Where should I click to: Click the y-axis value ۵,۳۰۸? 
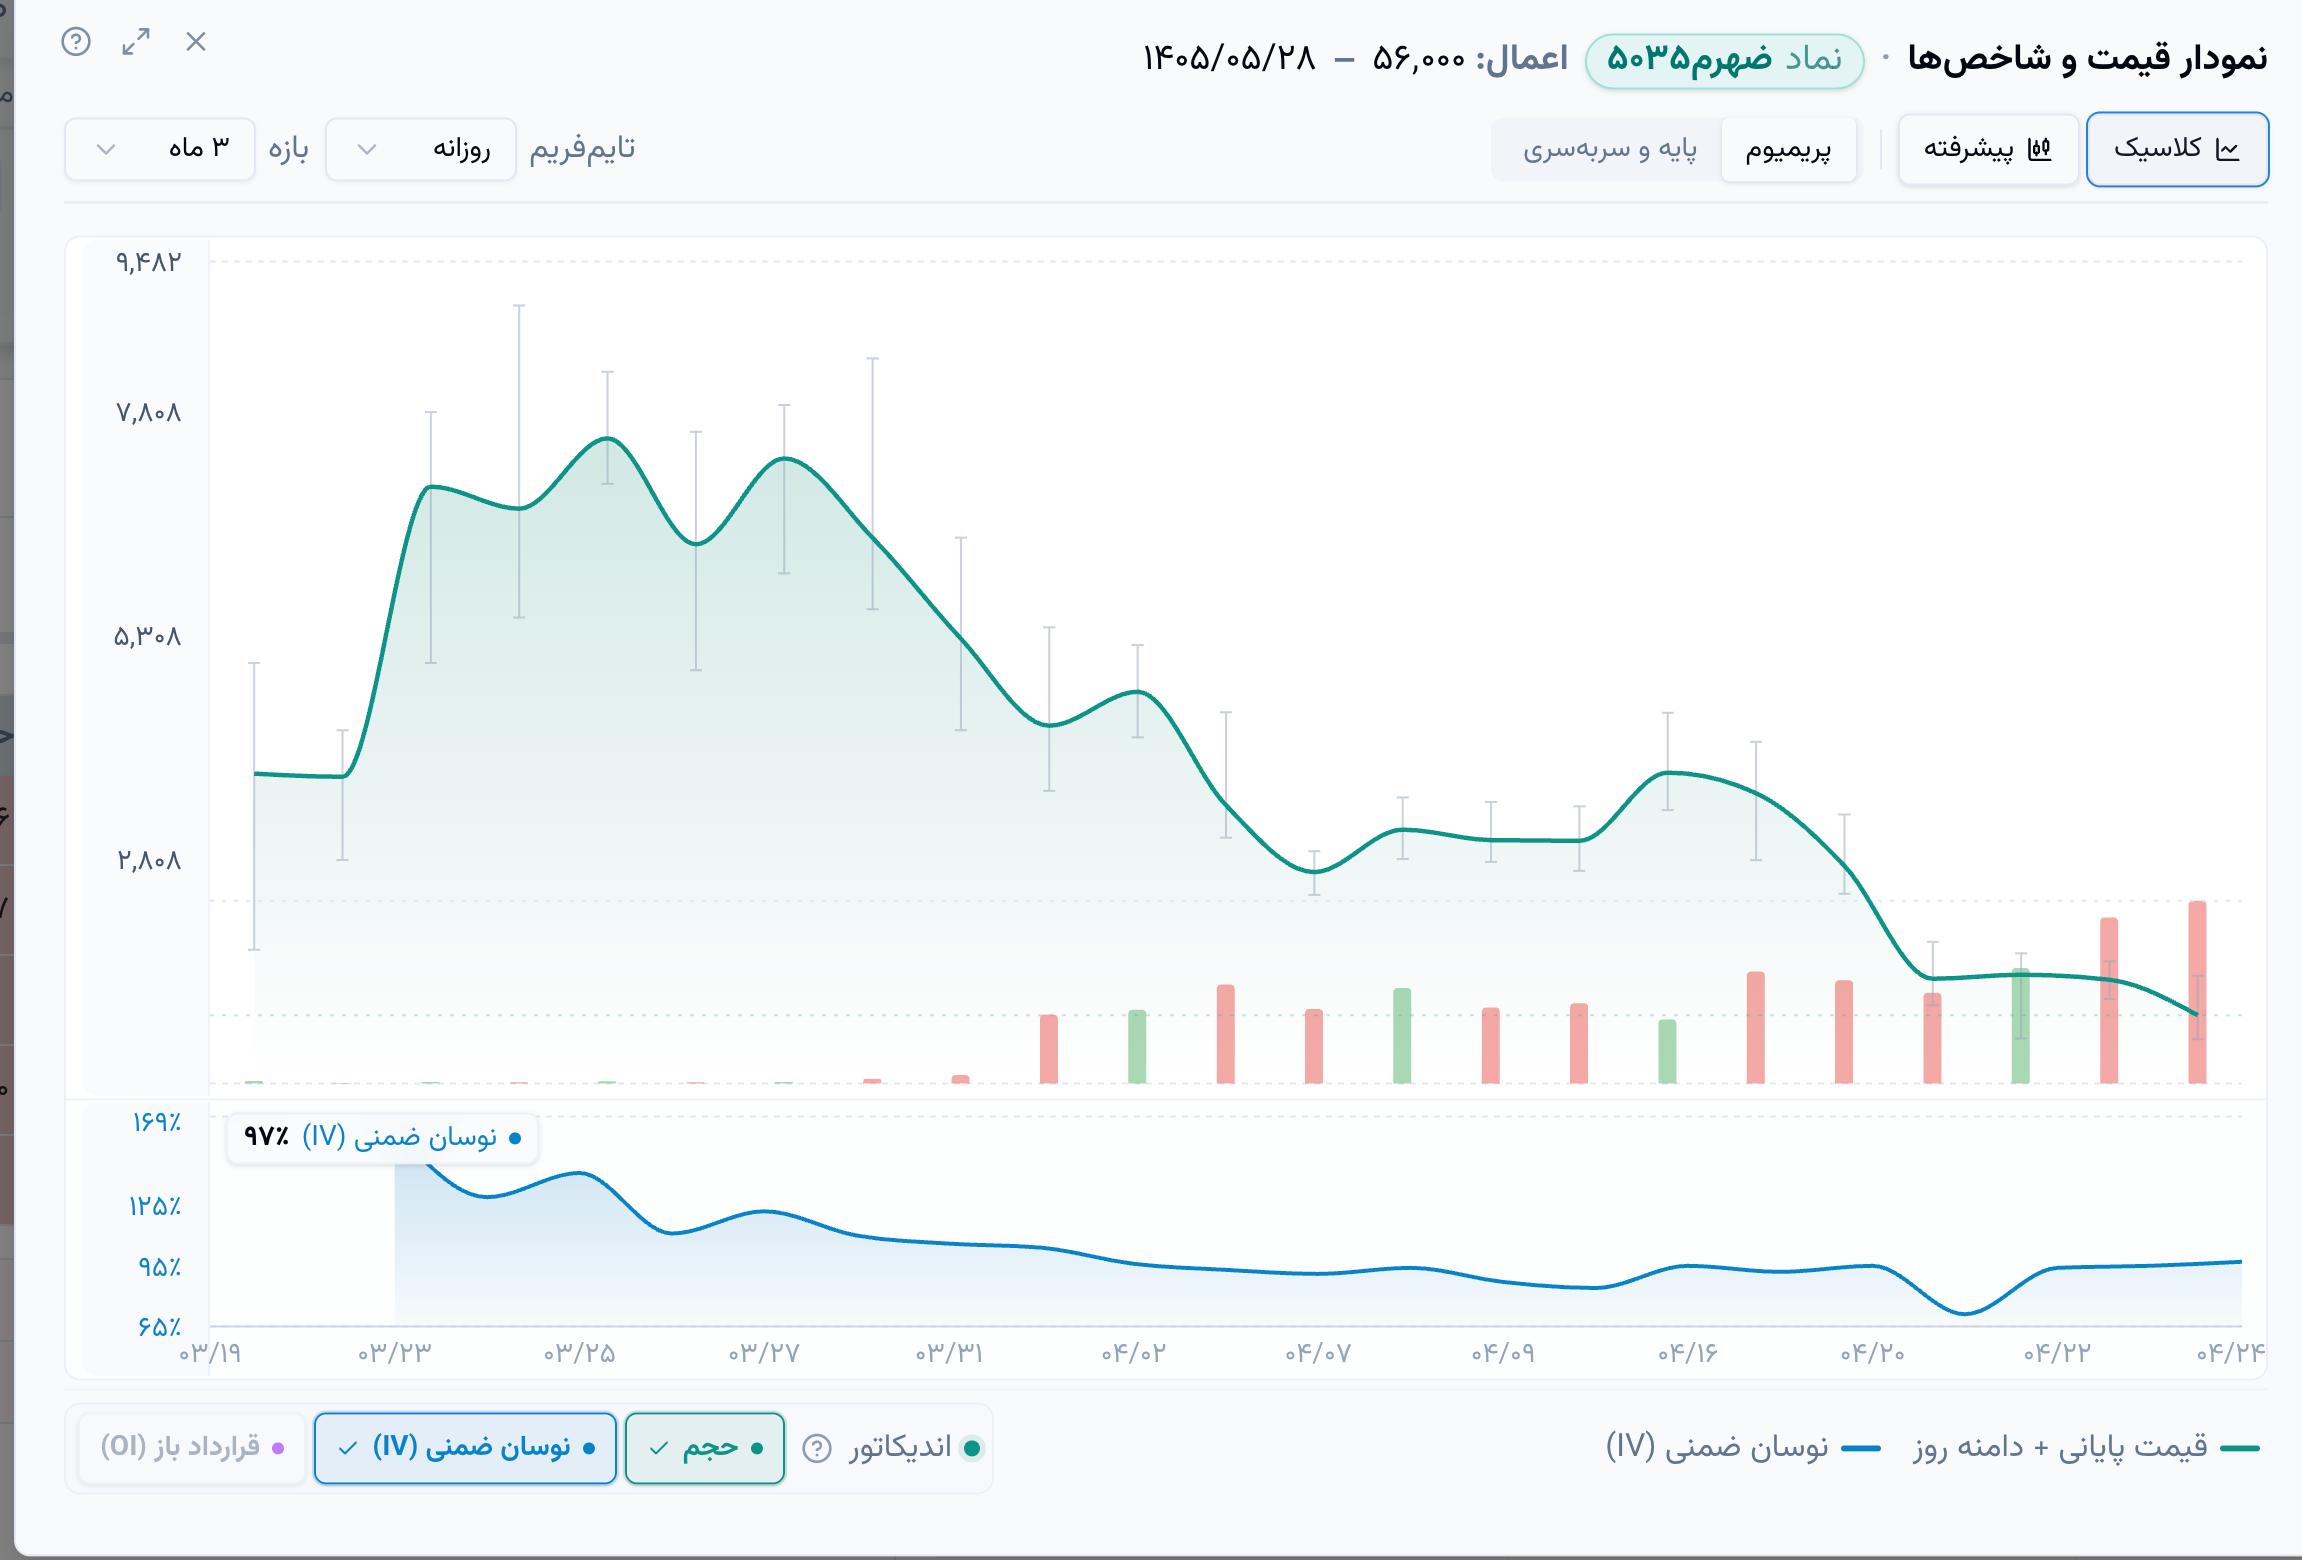tap(148, 636)
